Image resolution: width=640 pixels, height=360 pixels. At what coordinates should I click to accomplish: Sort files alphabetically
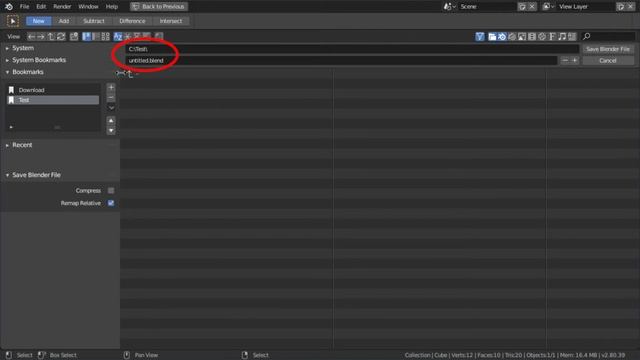pos(118,36)
